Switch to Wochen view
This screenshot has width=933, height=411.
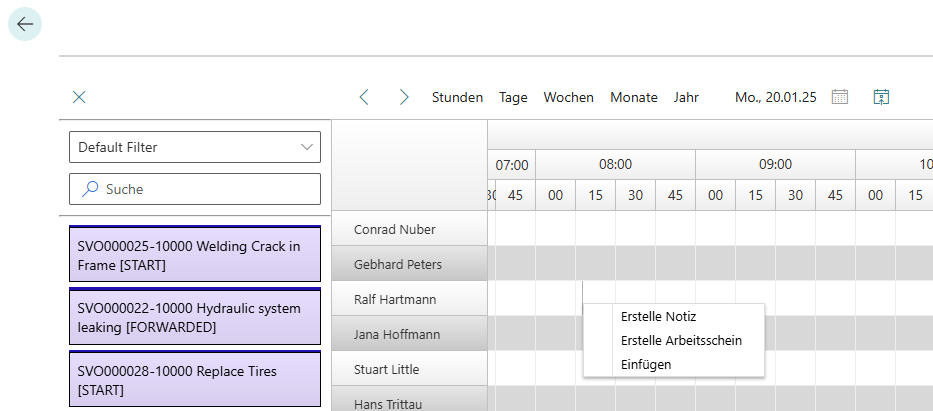(568, 98)
